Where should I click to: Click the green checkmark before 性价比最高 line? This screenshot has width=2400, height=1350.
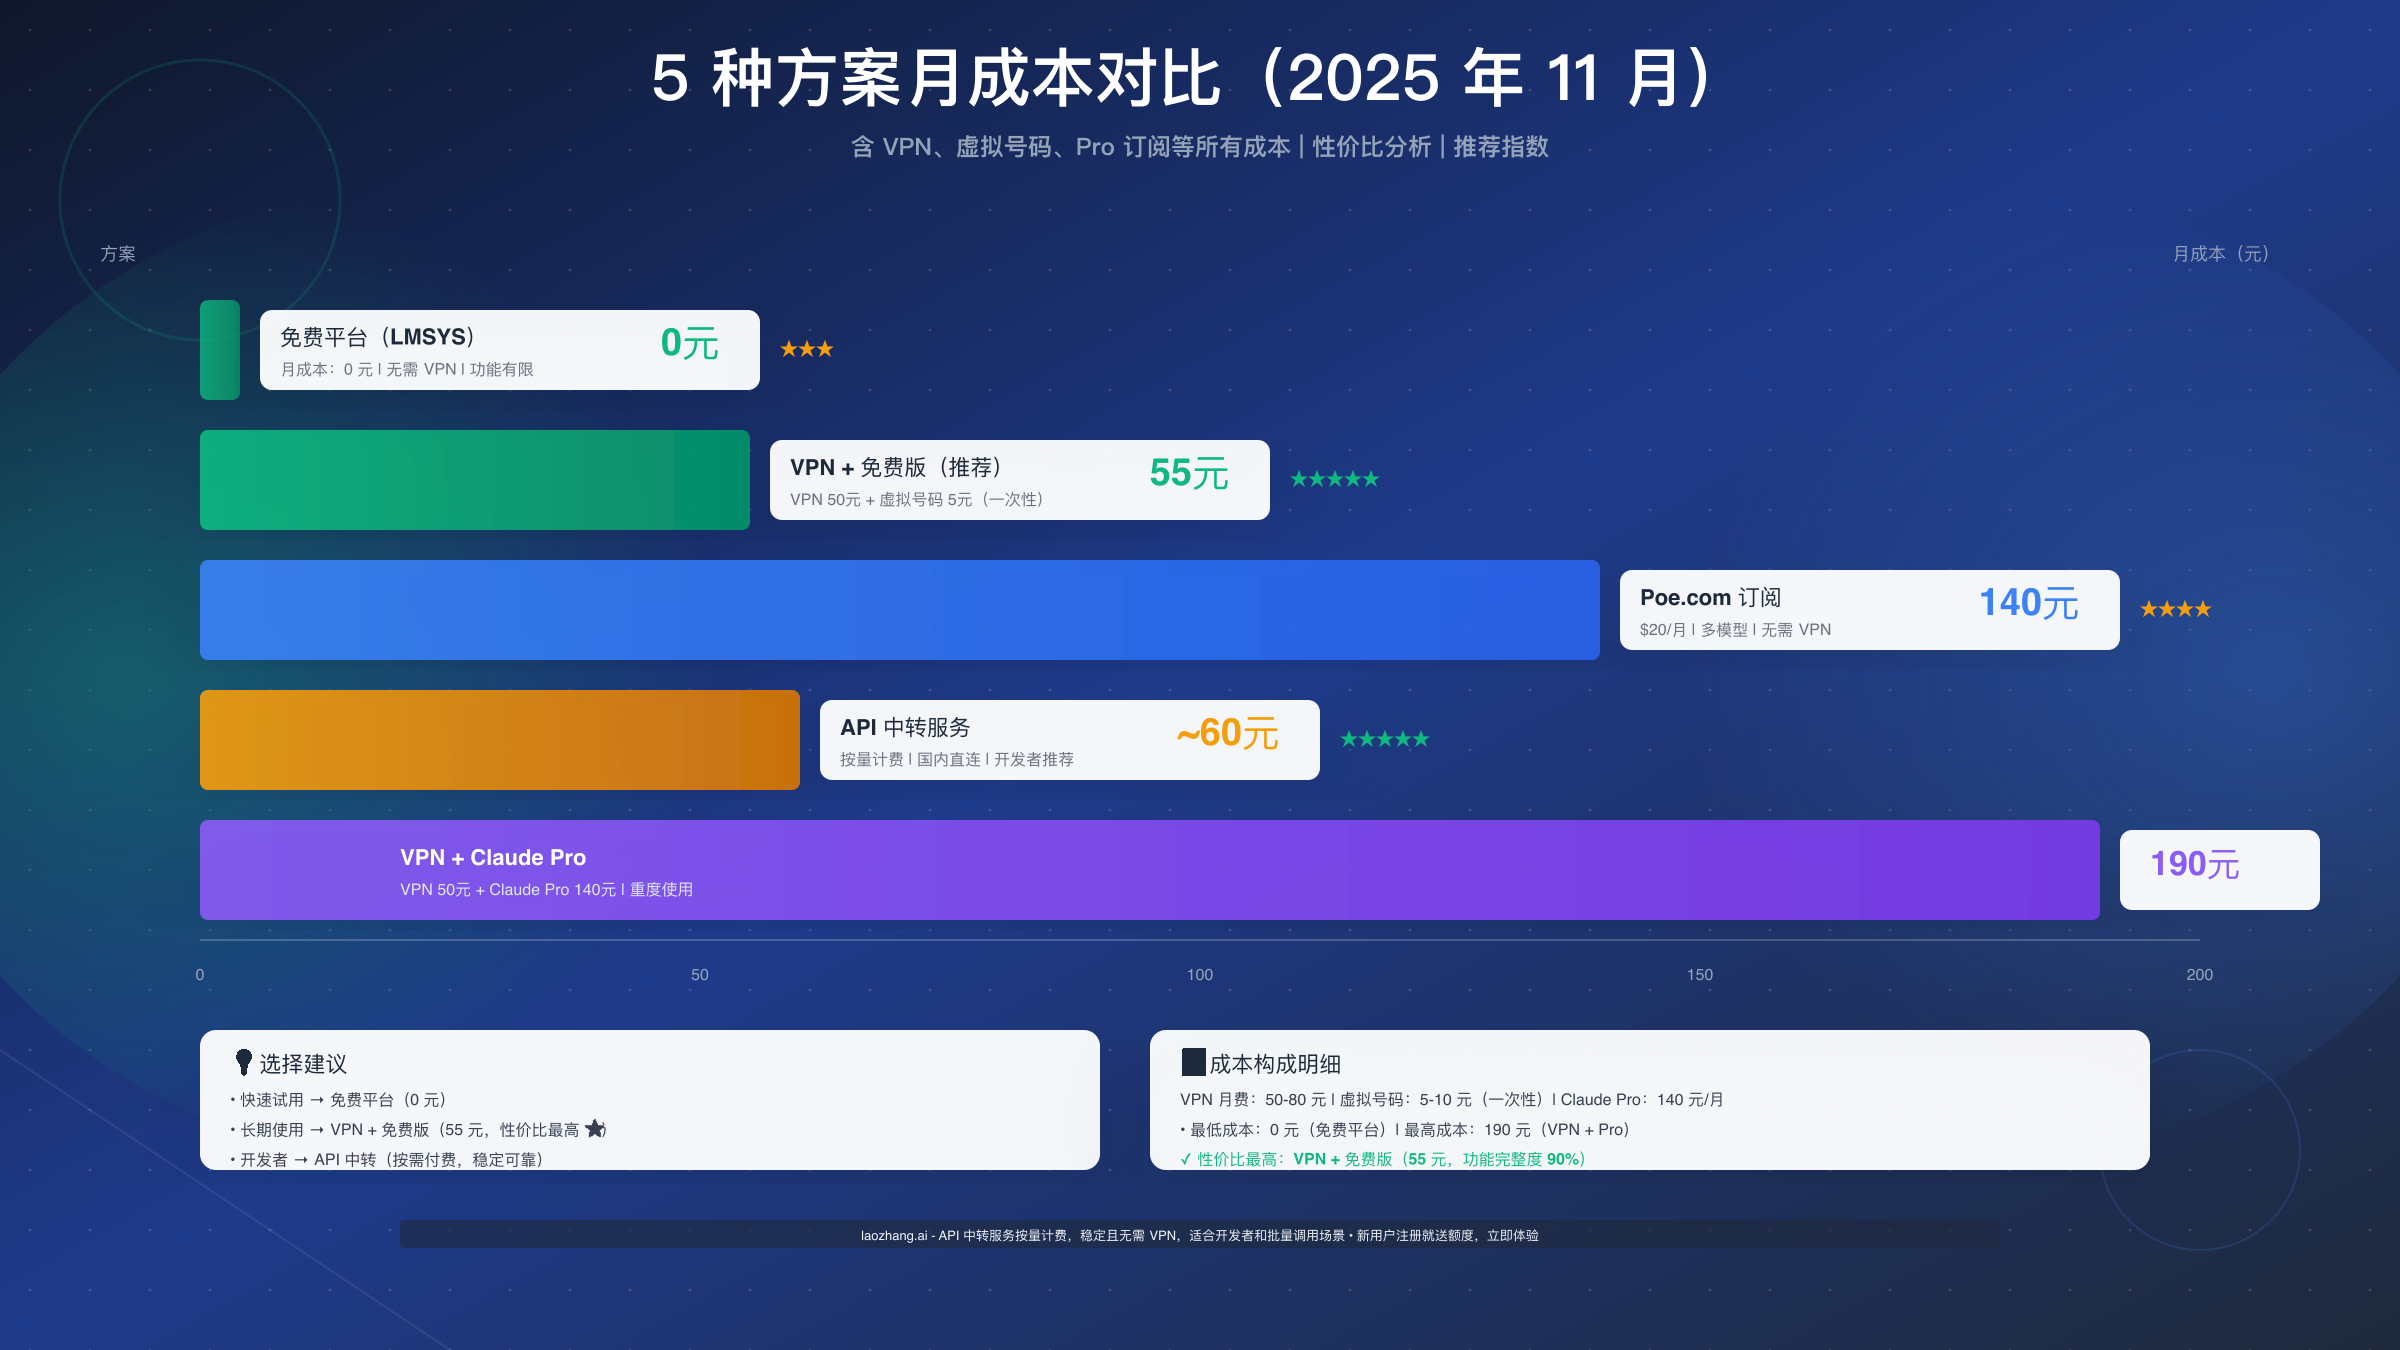tap(1186, 1160)
